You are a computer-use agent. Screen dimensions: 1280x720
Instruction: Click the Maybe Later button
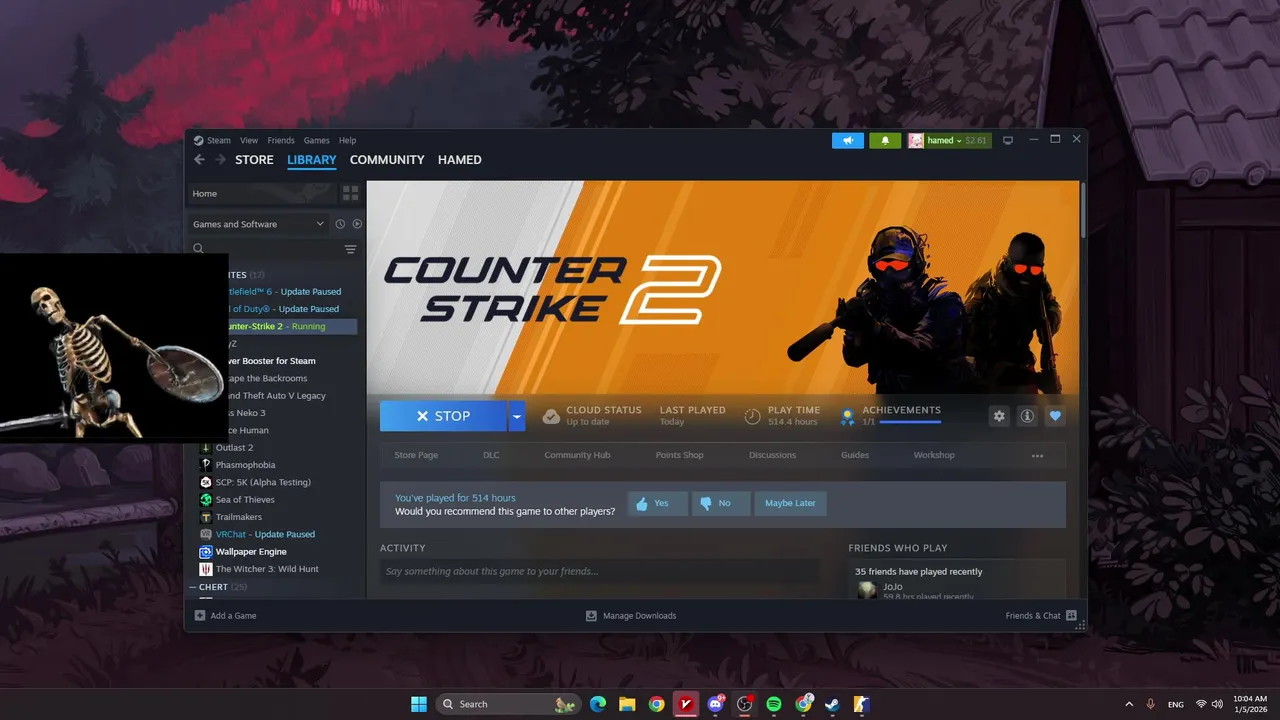tap(790, 504)
